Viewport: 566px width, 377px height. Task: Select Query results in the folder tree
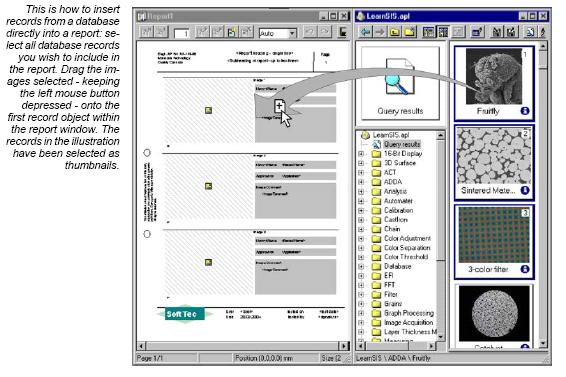tap(402, 144)
